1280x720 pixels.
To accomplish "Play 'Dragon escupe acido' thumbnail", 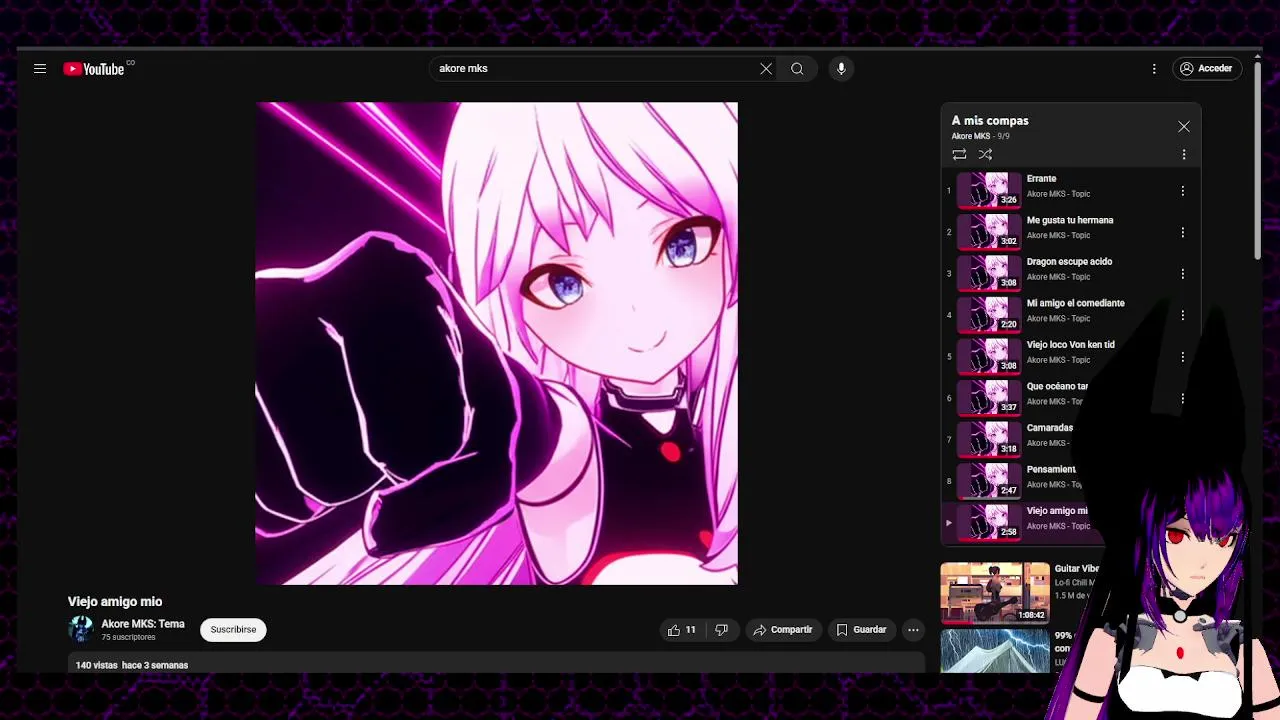I will 989,273.
